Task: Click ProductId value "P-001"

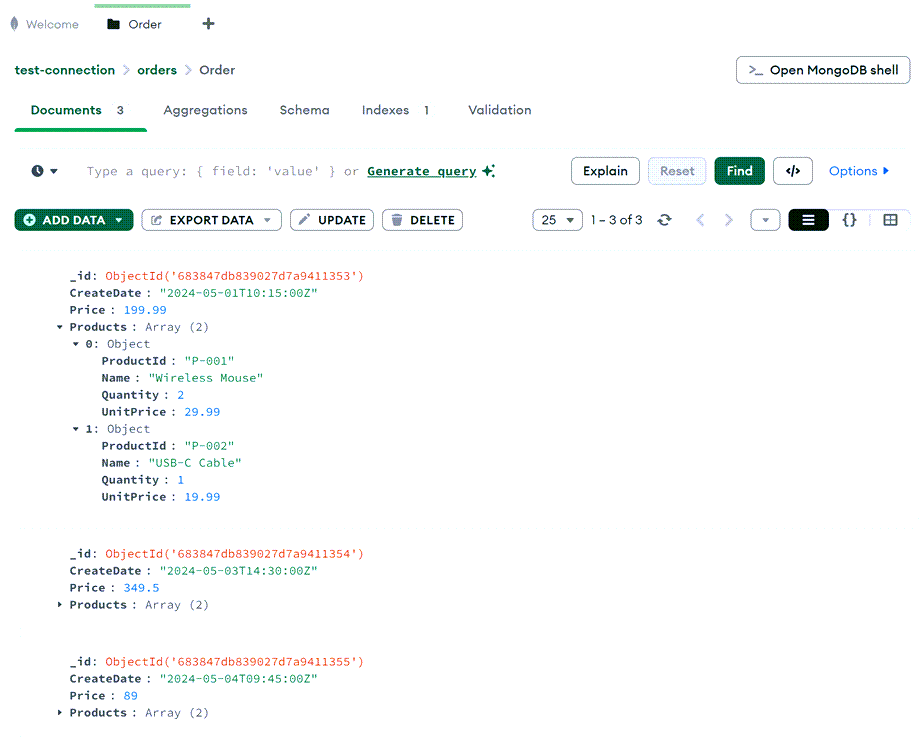Action: coord(209,361)
